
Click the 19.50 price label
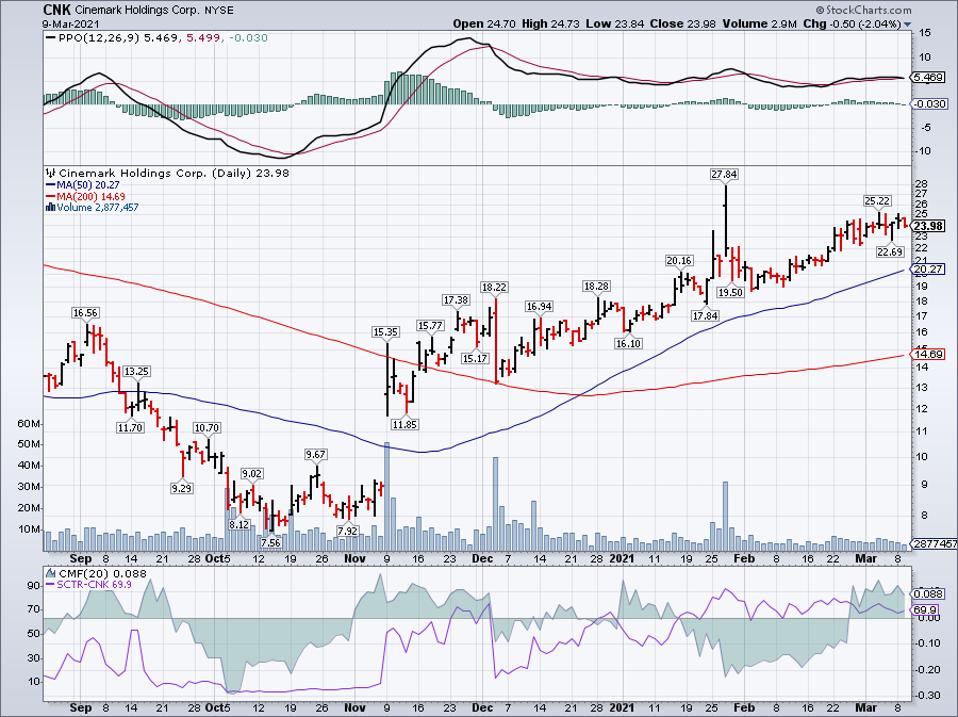(x=731, y=293)
